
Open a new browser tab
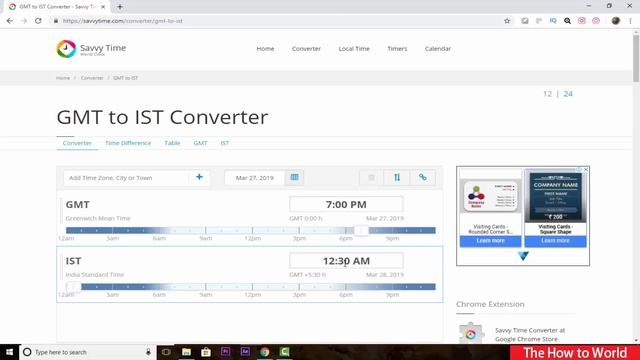tap(120, 7)
